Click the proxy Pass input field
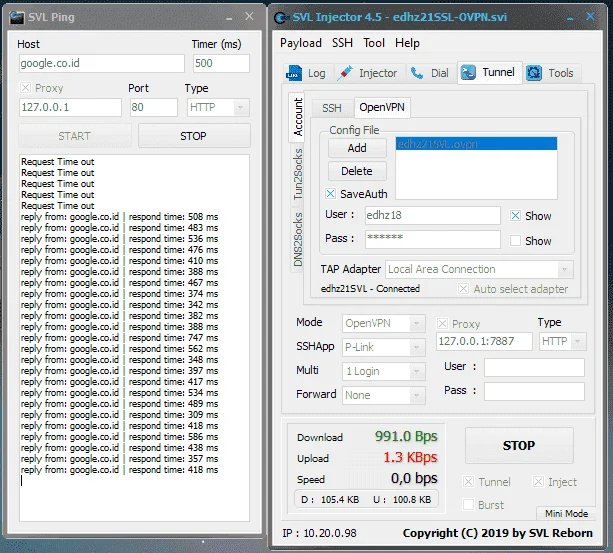 point(534,392)
